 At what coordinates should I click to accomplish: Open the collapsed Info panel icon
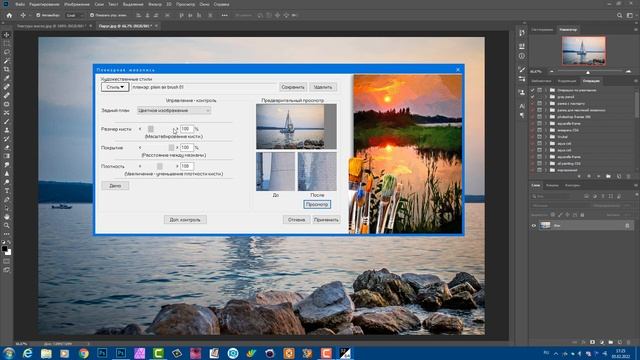tap(522, 56)
